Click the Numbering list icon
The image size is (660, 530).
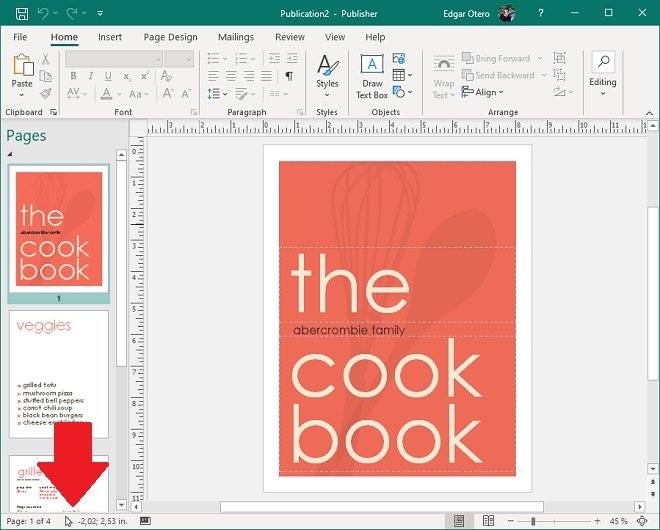pyautogui.click(x=241, y=59)
